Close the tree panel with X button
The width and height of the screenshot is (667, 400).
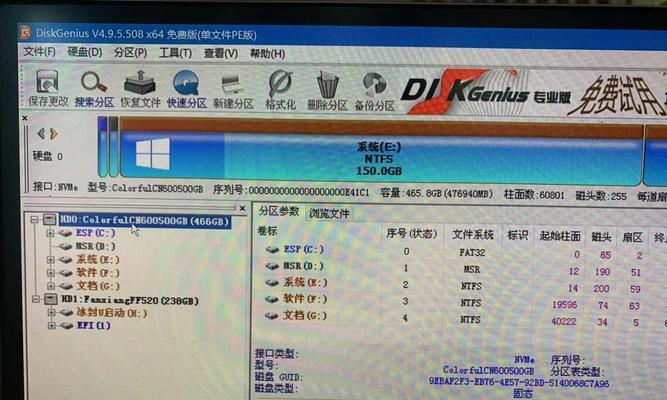(x=242, y=208)
